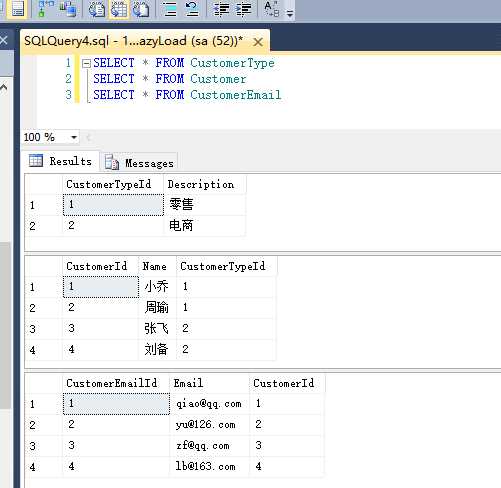Click CustomerType in query line 1
Image resolution: width=501 pixels, height=488 pixels.
point(232,63)
